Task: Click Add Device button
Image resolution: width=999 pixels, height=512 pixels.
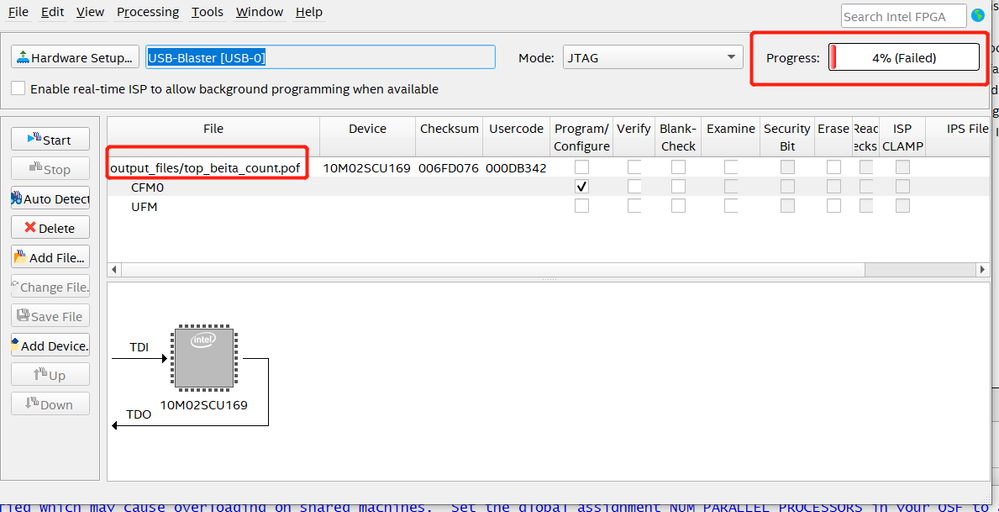Action: tap(50, 346)
